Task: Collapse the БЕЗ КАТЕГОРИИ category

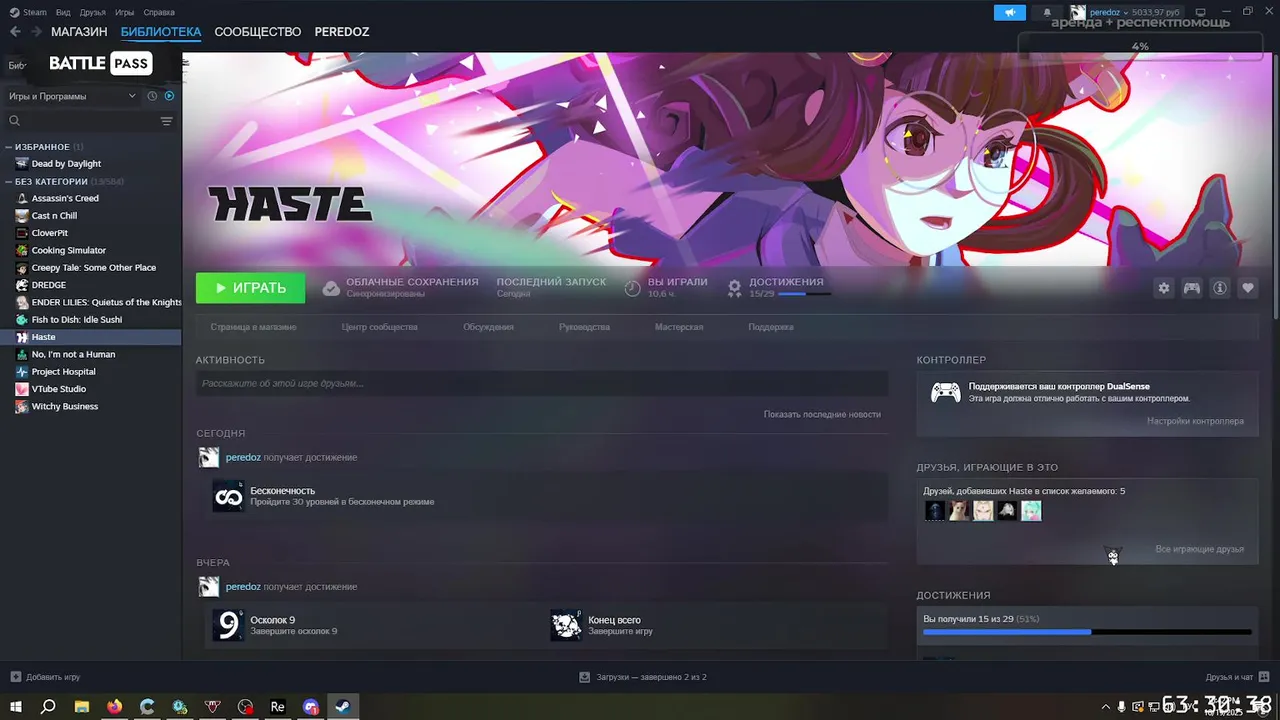Action: [x=9, y=182]
